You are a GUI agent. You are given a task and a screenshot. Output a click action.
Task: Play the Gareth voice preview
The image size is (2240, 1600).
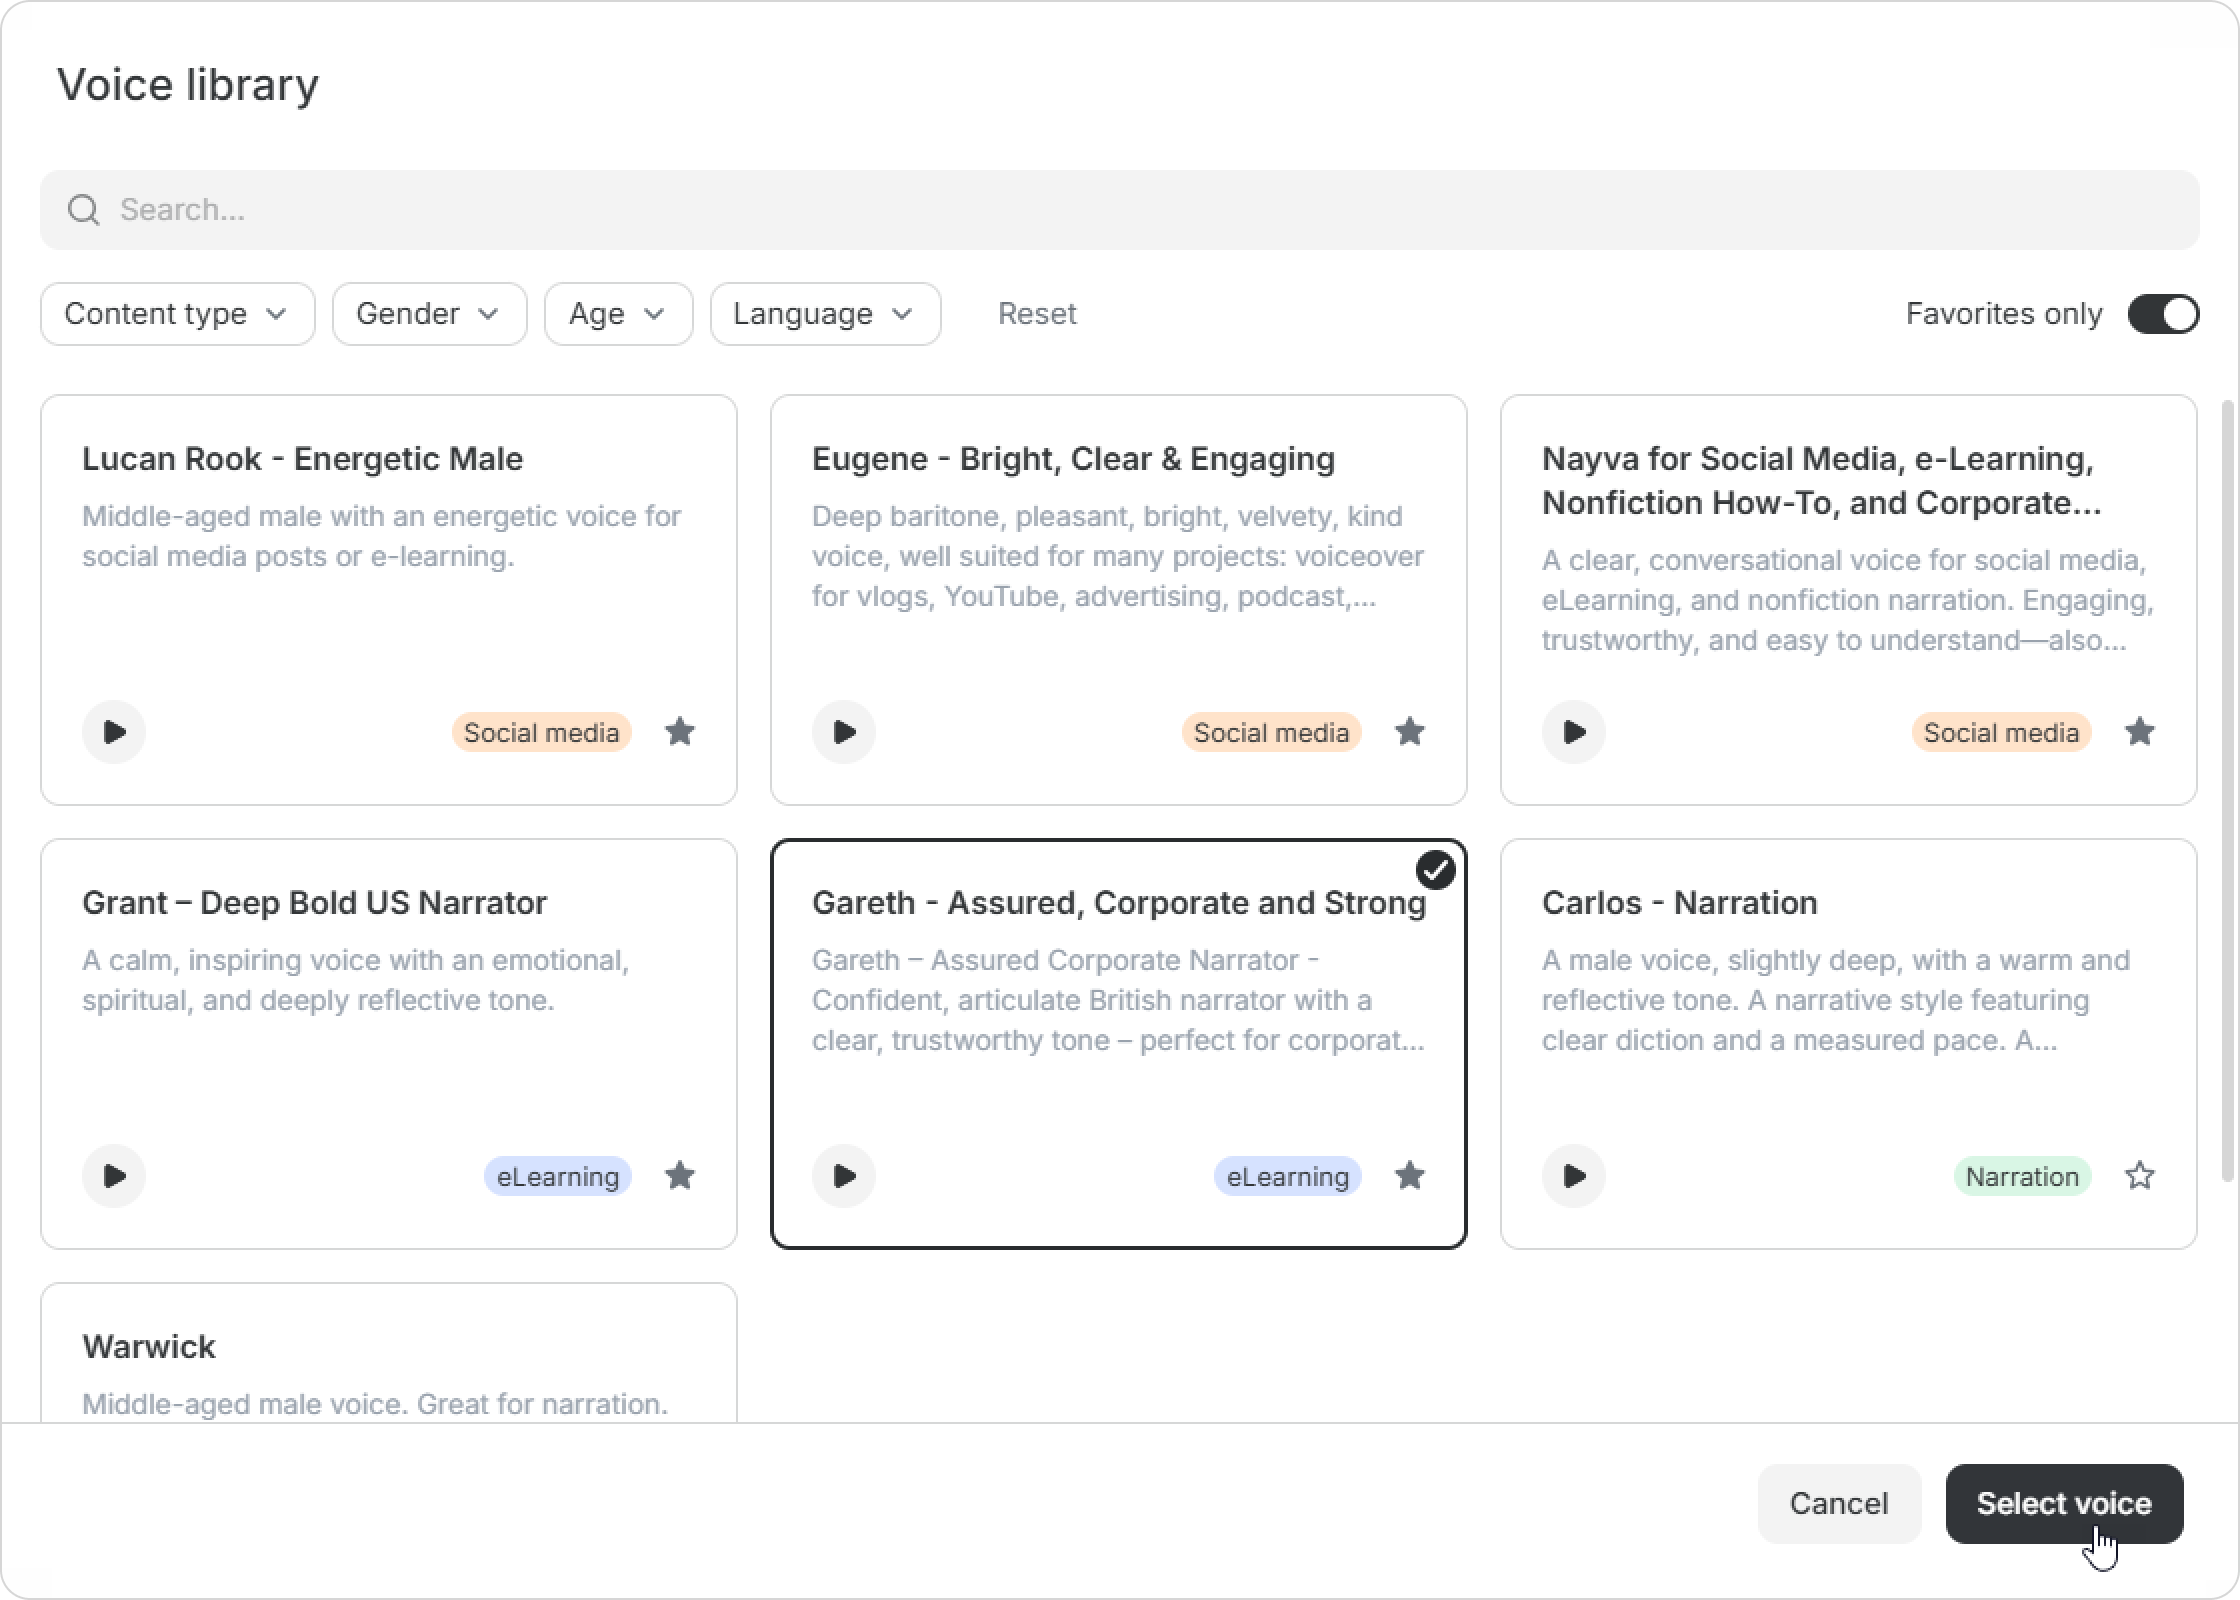point(844,1176)
